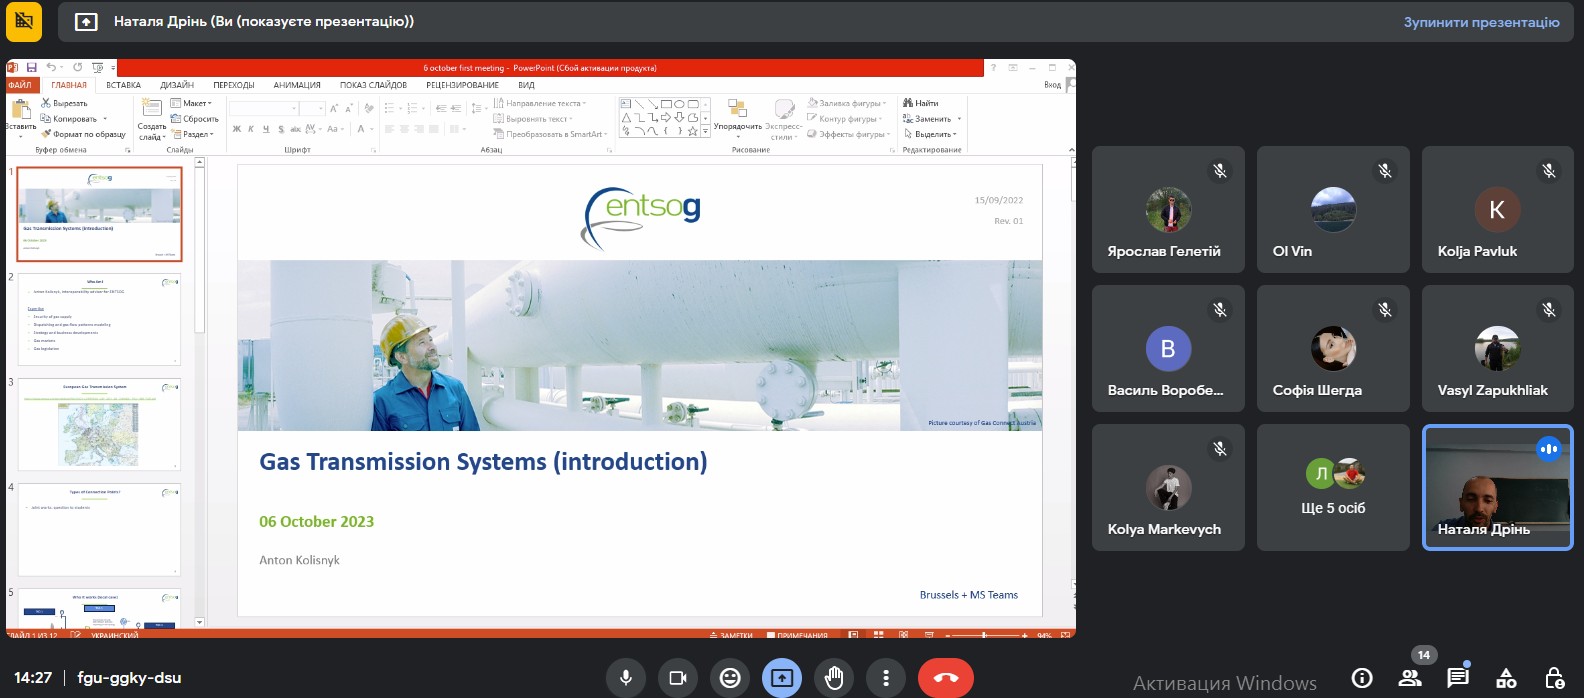Open the chat messages panel
The height and width of the screenshot is (698, 1584).
point(1457,678)
